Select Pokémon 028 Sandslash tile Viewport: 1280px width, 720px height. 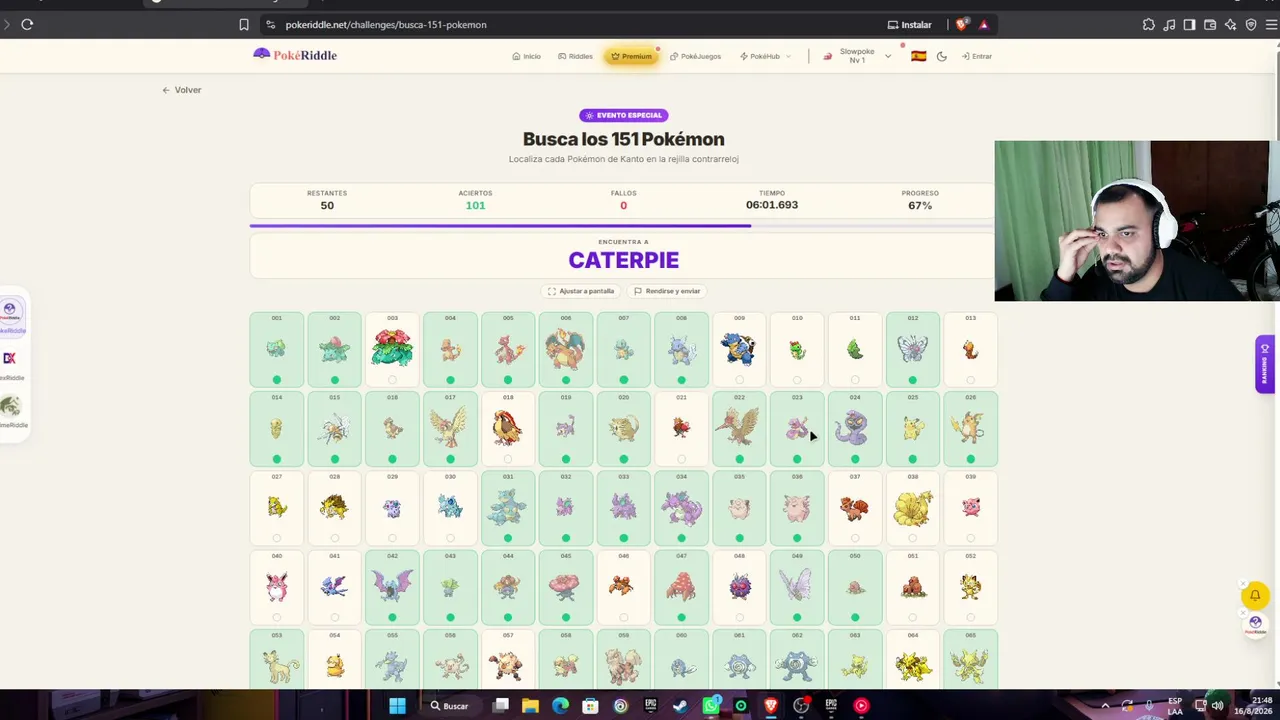(x=334, y=508)
